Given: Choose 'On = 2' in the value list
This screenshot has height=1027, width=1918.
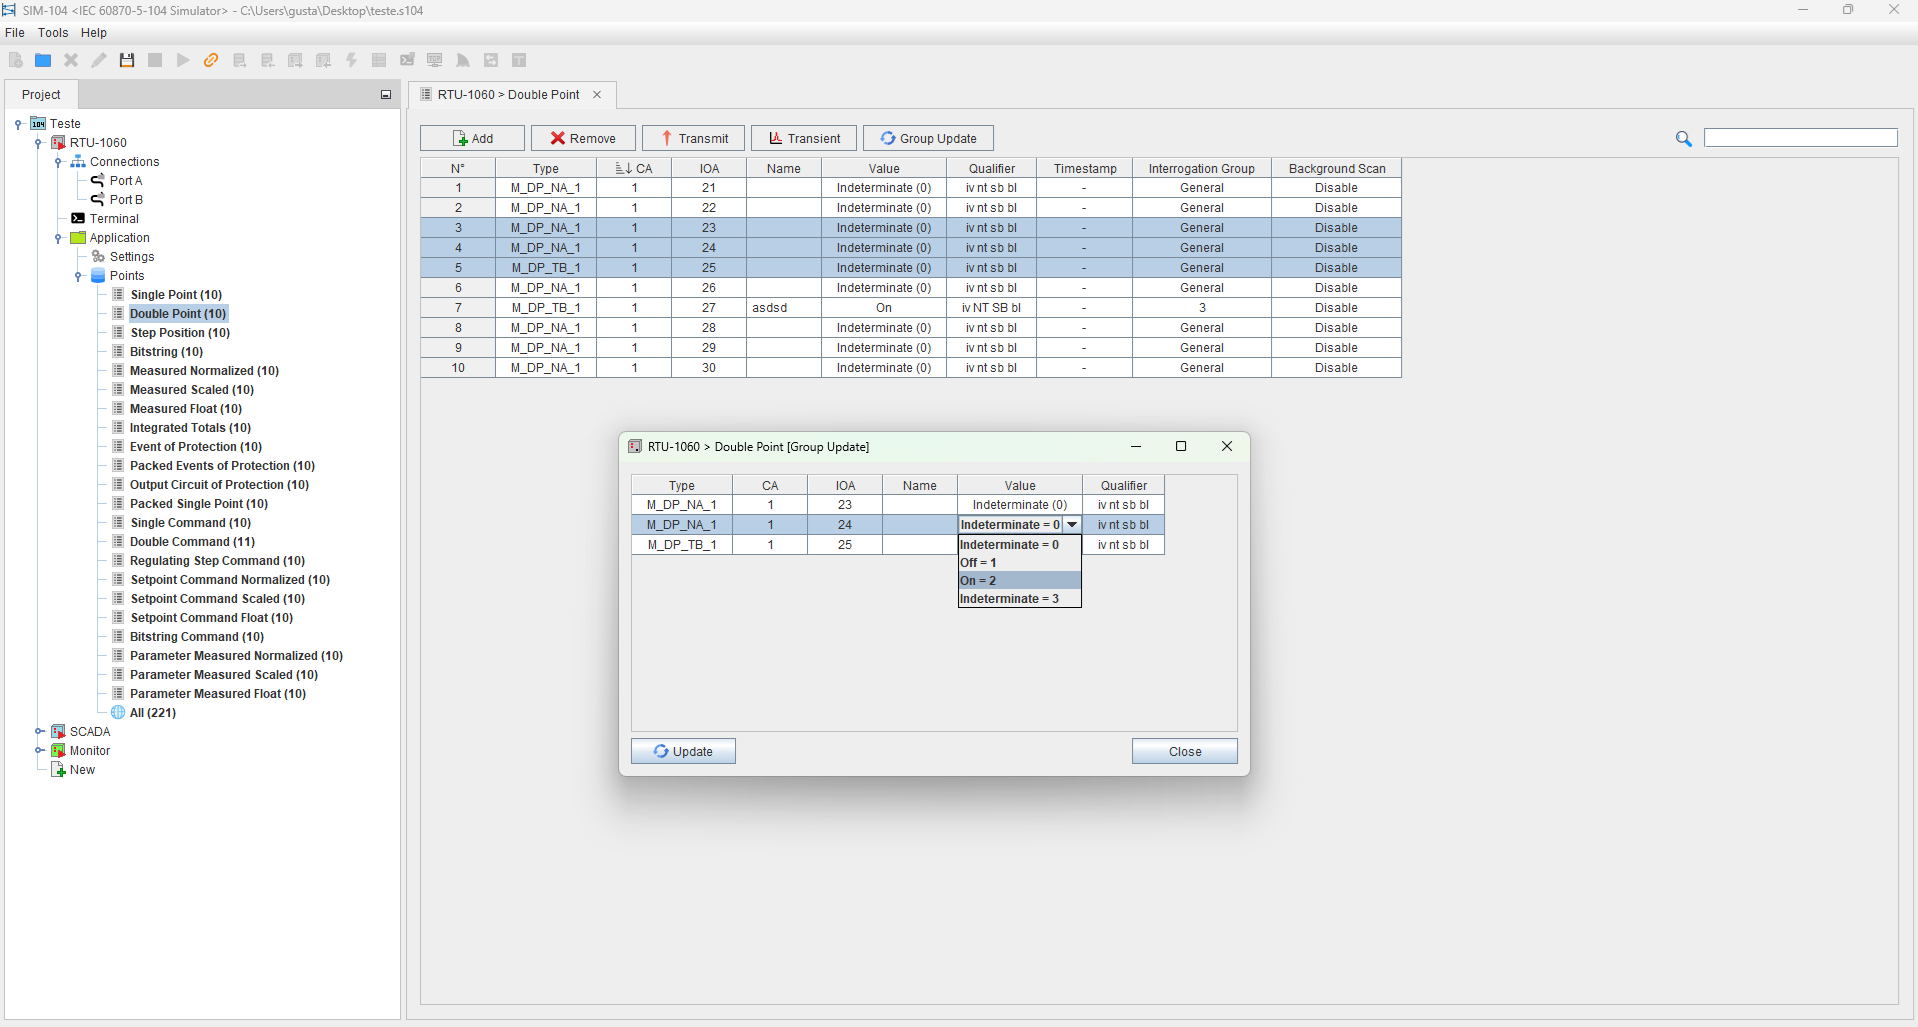Looking at the screenshot, I should [1018, 581].
